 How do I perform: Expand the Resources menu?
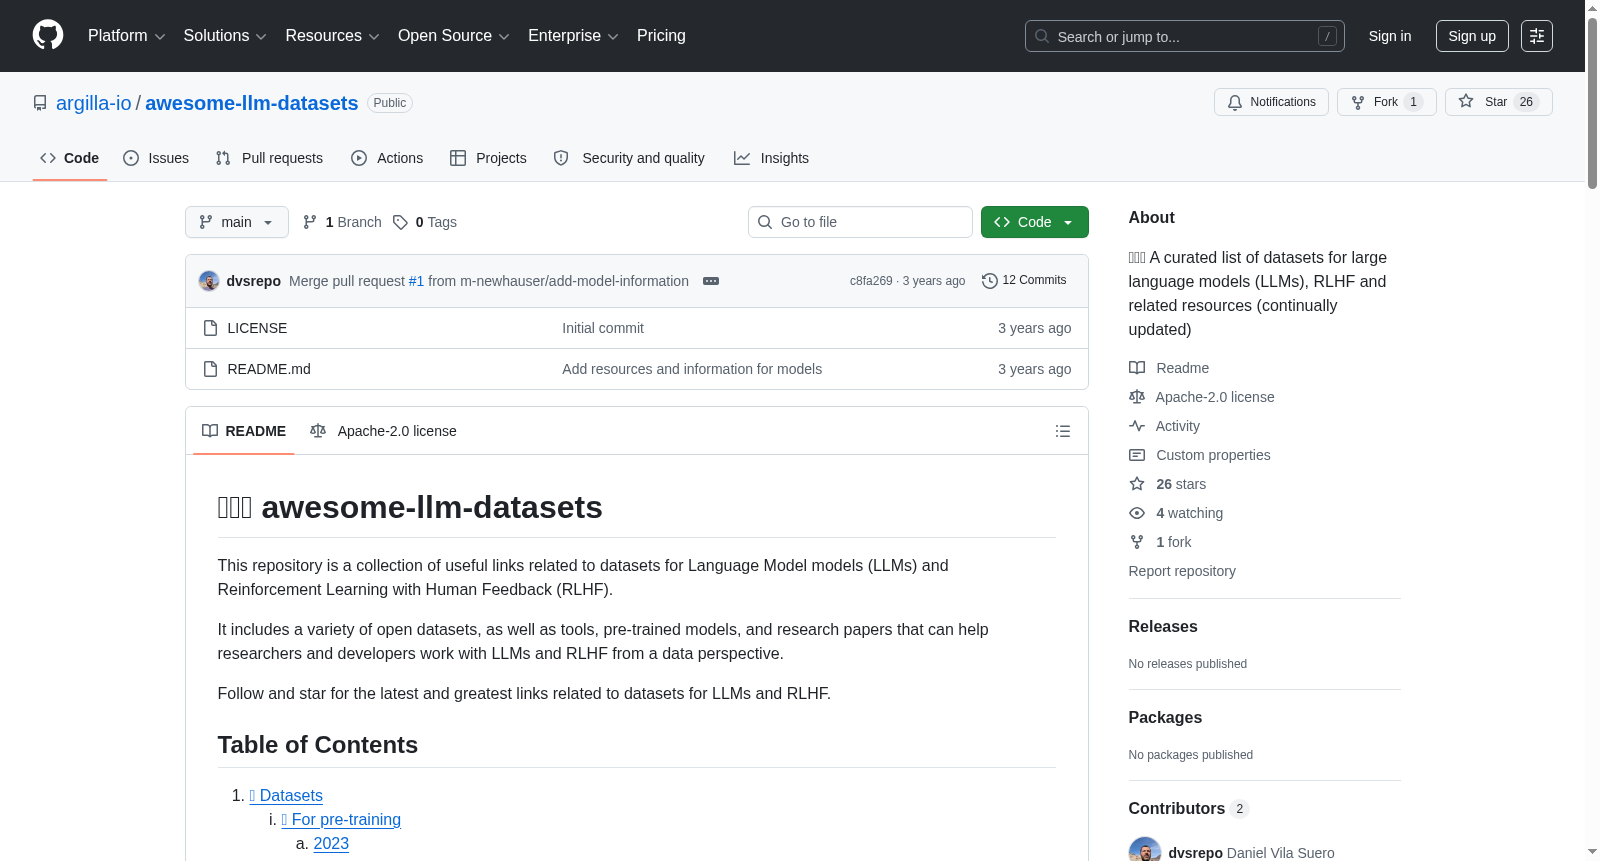(x=332, y=36)
